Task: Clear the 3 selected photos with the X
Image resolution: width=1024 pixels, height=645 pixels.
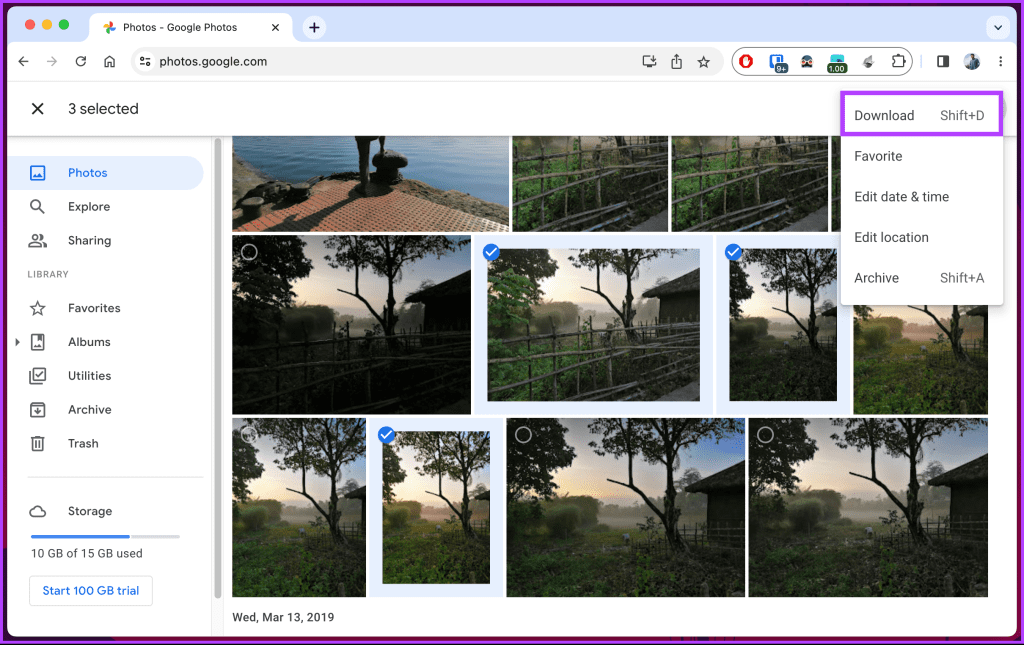Action: [x=37, y=108]
